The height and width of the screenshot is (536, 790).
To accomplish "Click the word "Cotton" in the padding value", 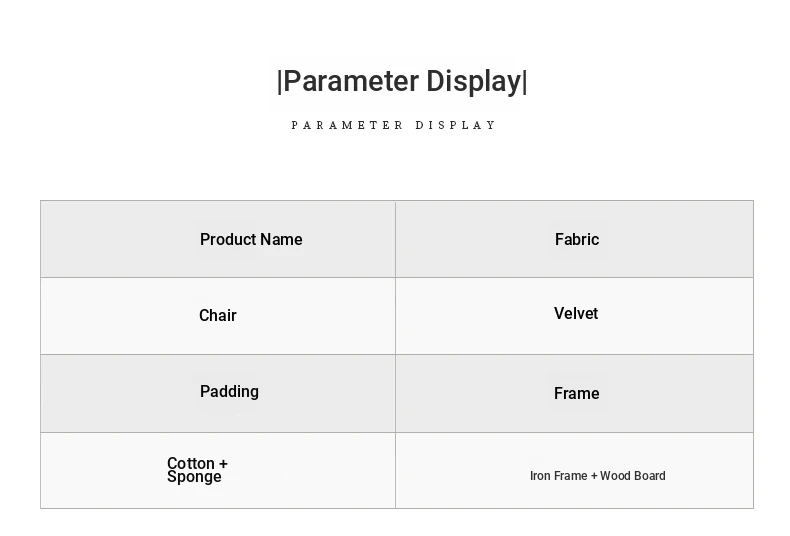I will [191, 464].
